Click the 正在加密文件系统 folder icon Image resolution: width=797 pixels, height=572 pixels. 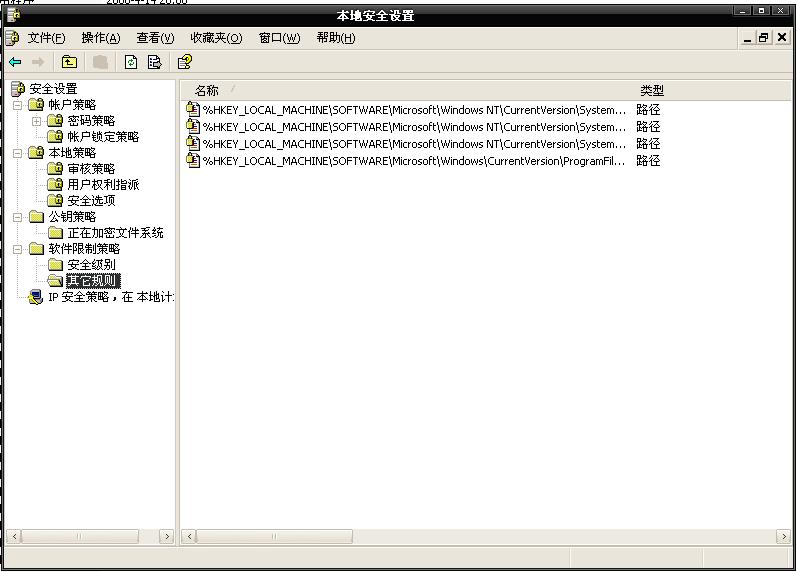coord(55,233)
